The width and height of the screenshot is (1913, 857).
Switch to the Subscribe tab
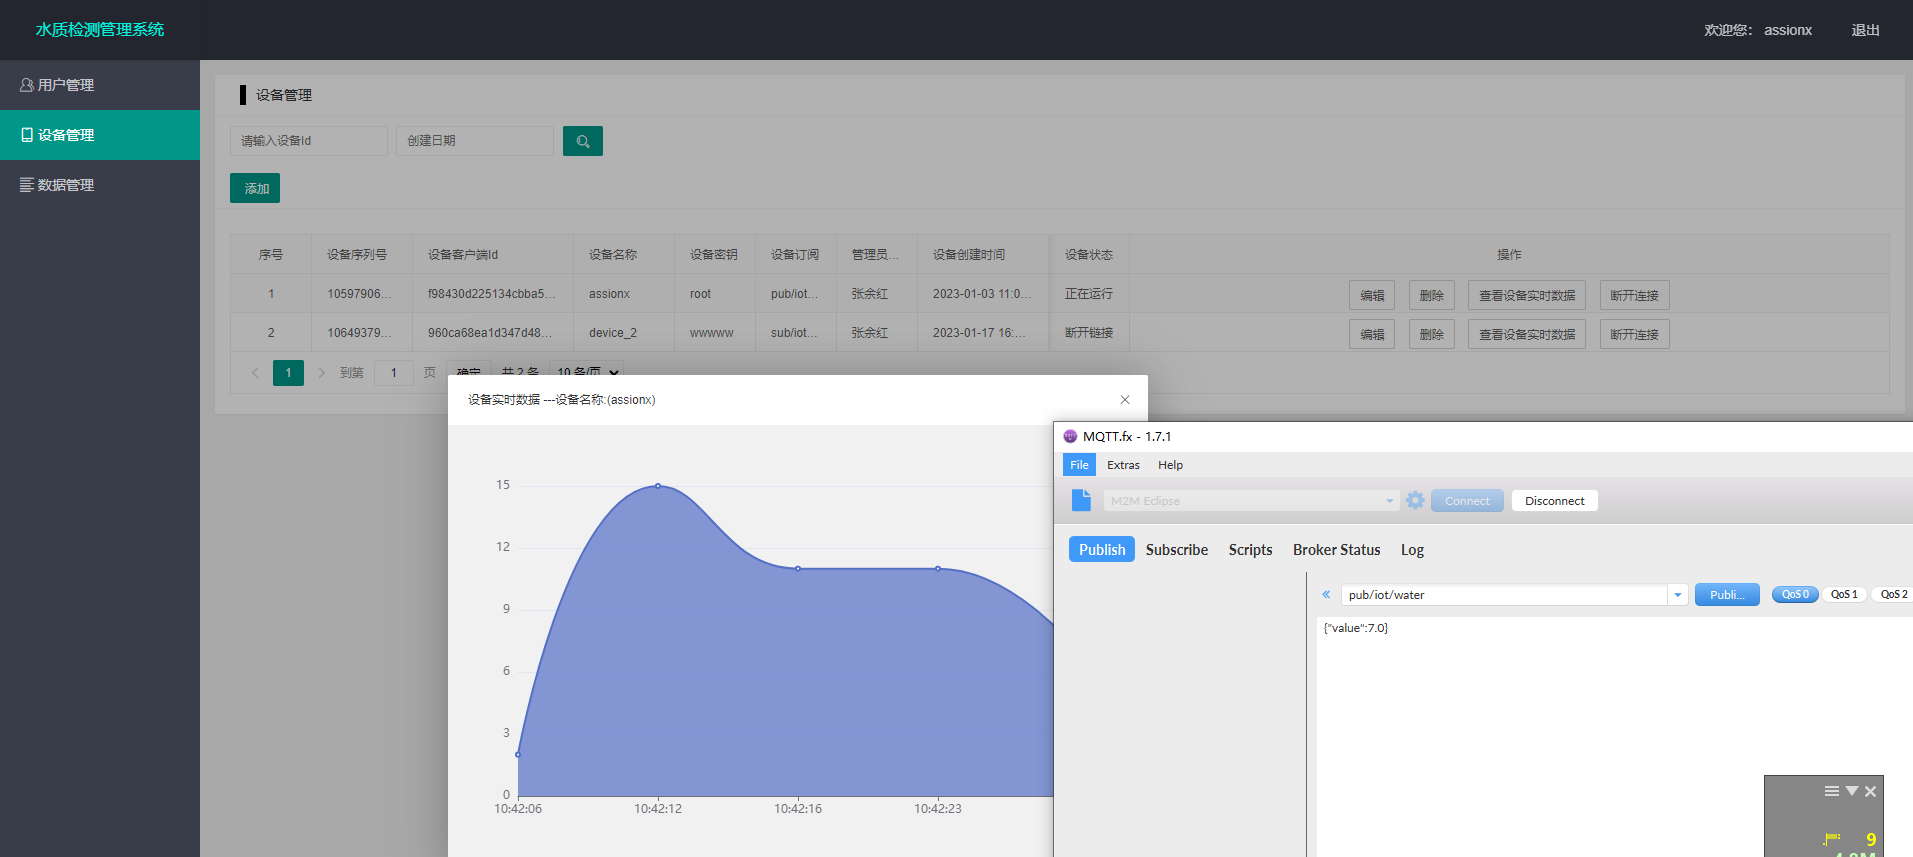[1177, 550]
